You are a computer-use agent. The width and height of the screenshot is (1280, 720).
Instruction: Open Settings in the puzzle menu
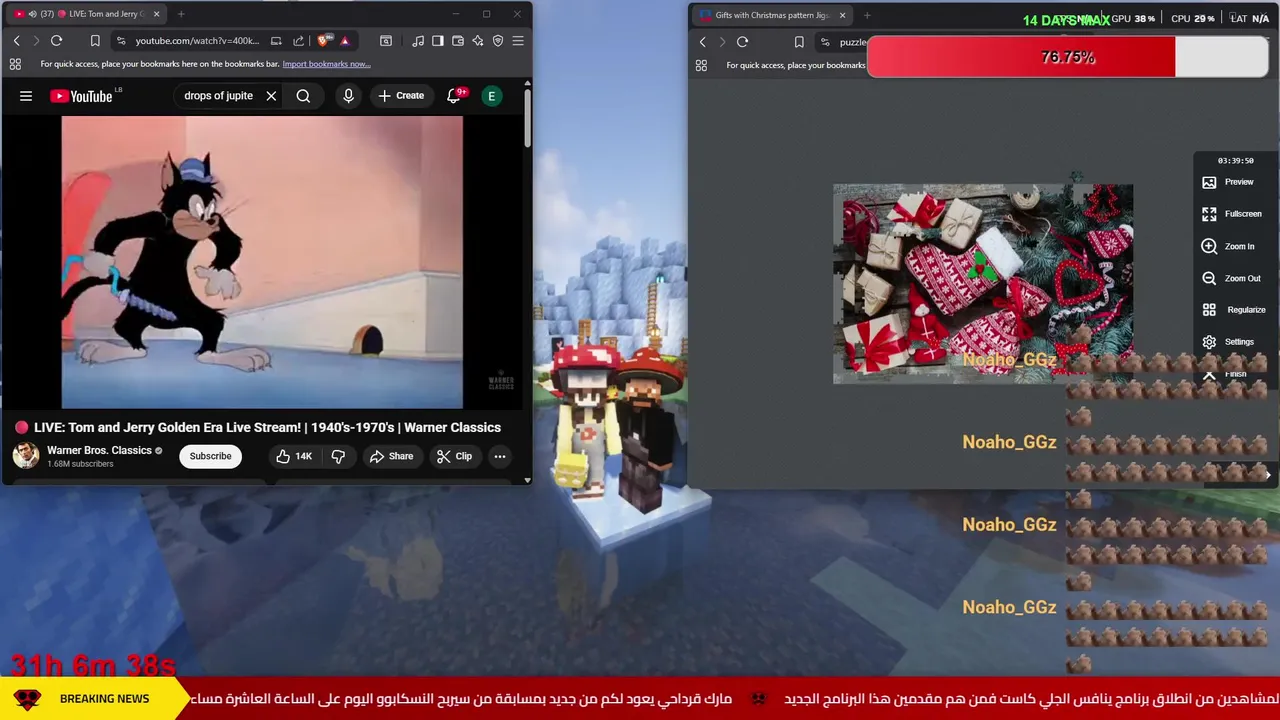coord(1228,342)
